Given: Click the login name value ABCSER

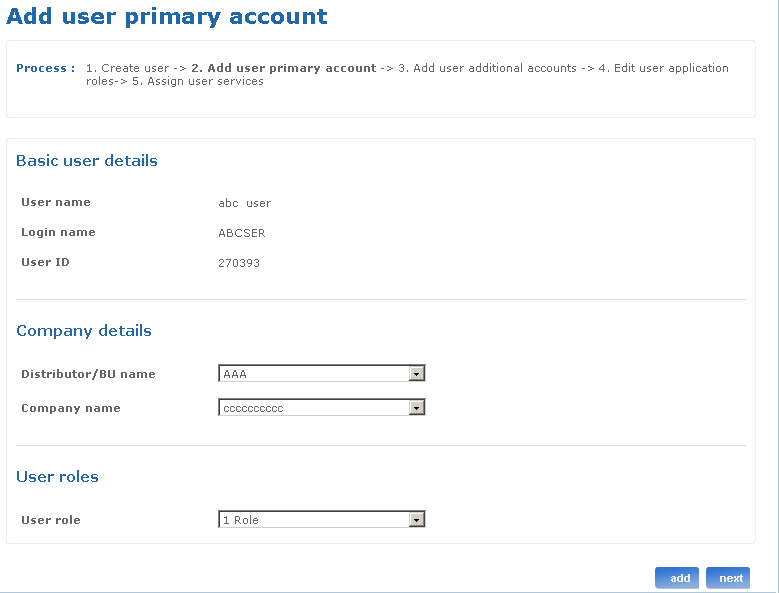Looking at the screenshot, I should [242, 233].
